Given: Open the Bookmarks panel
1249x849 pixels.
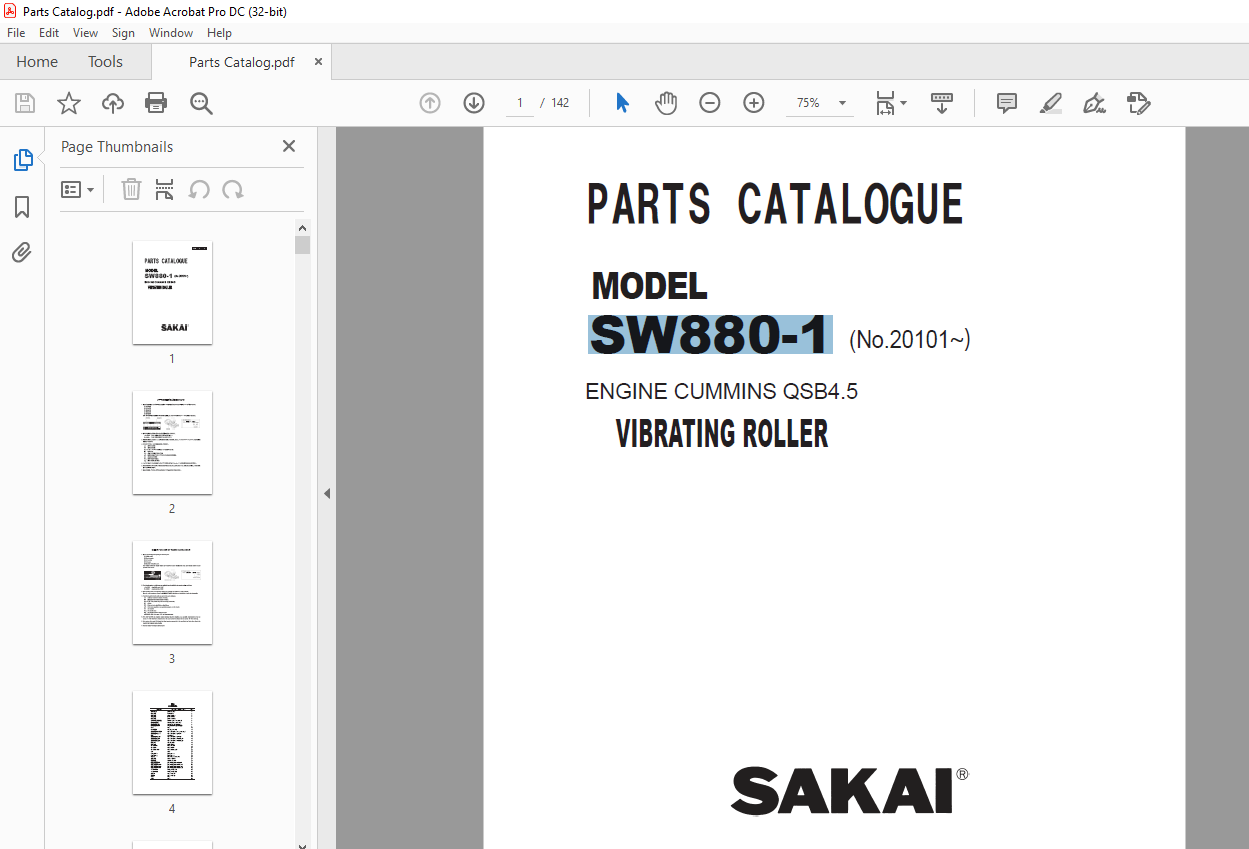Looking at the screenshot, I should coord(22,207).
